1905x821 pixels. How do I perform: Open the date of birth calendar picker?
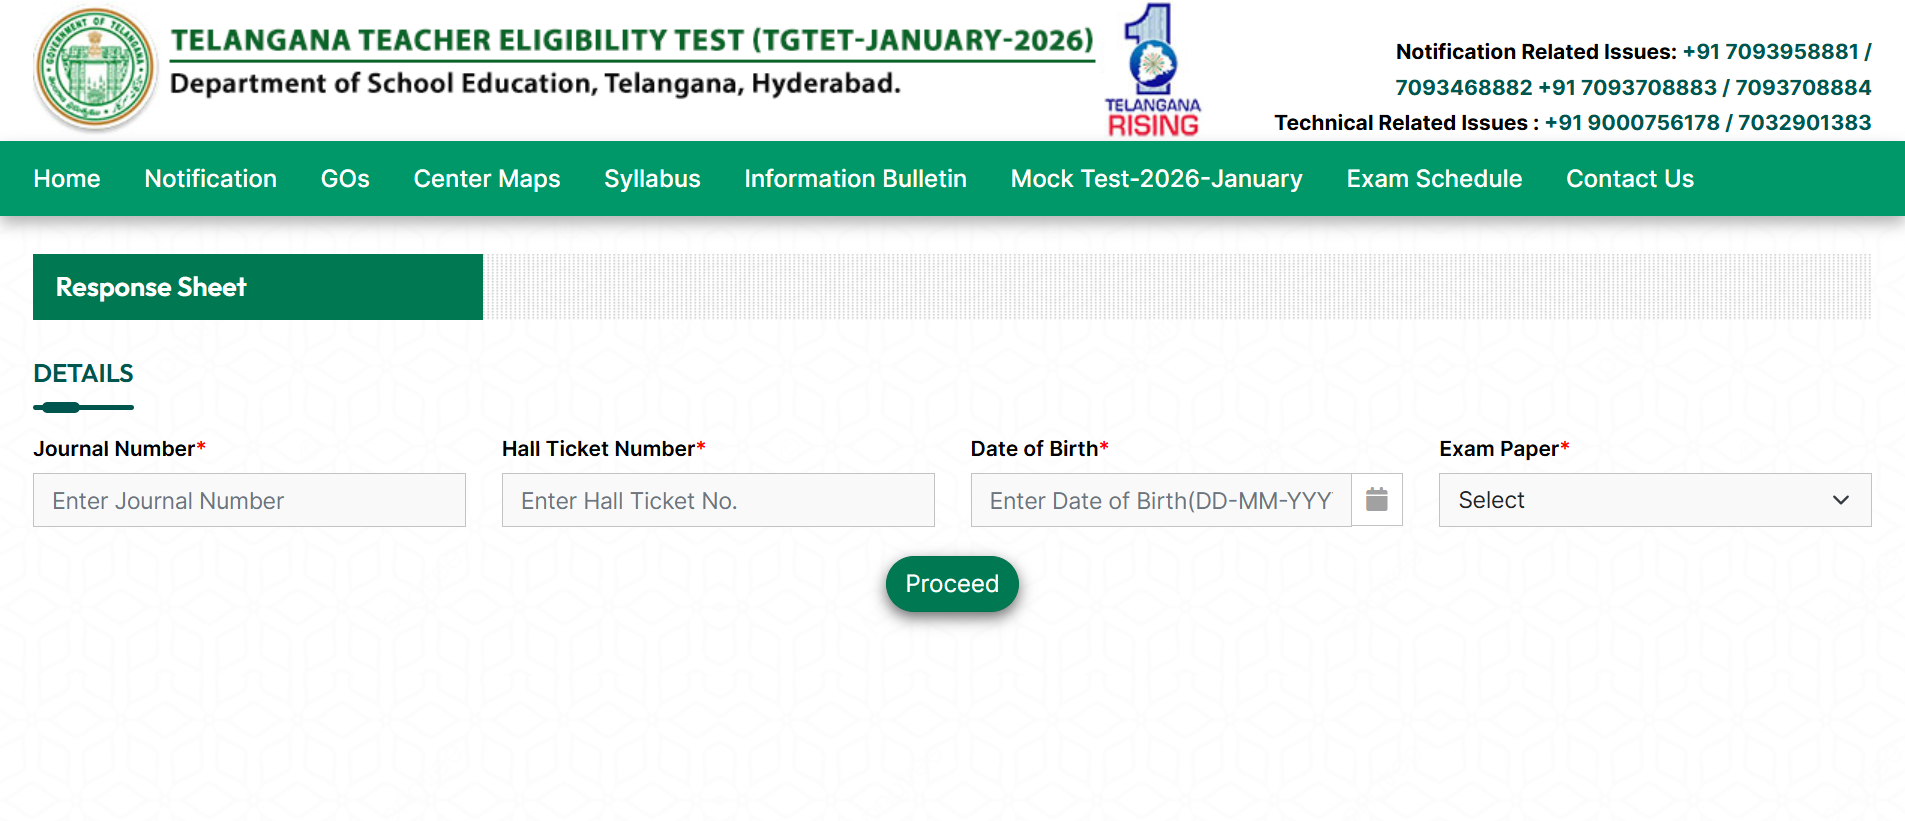tap(1377, 500)
